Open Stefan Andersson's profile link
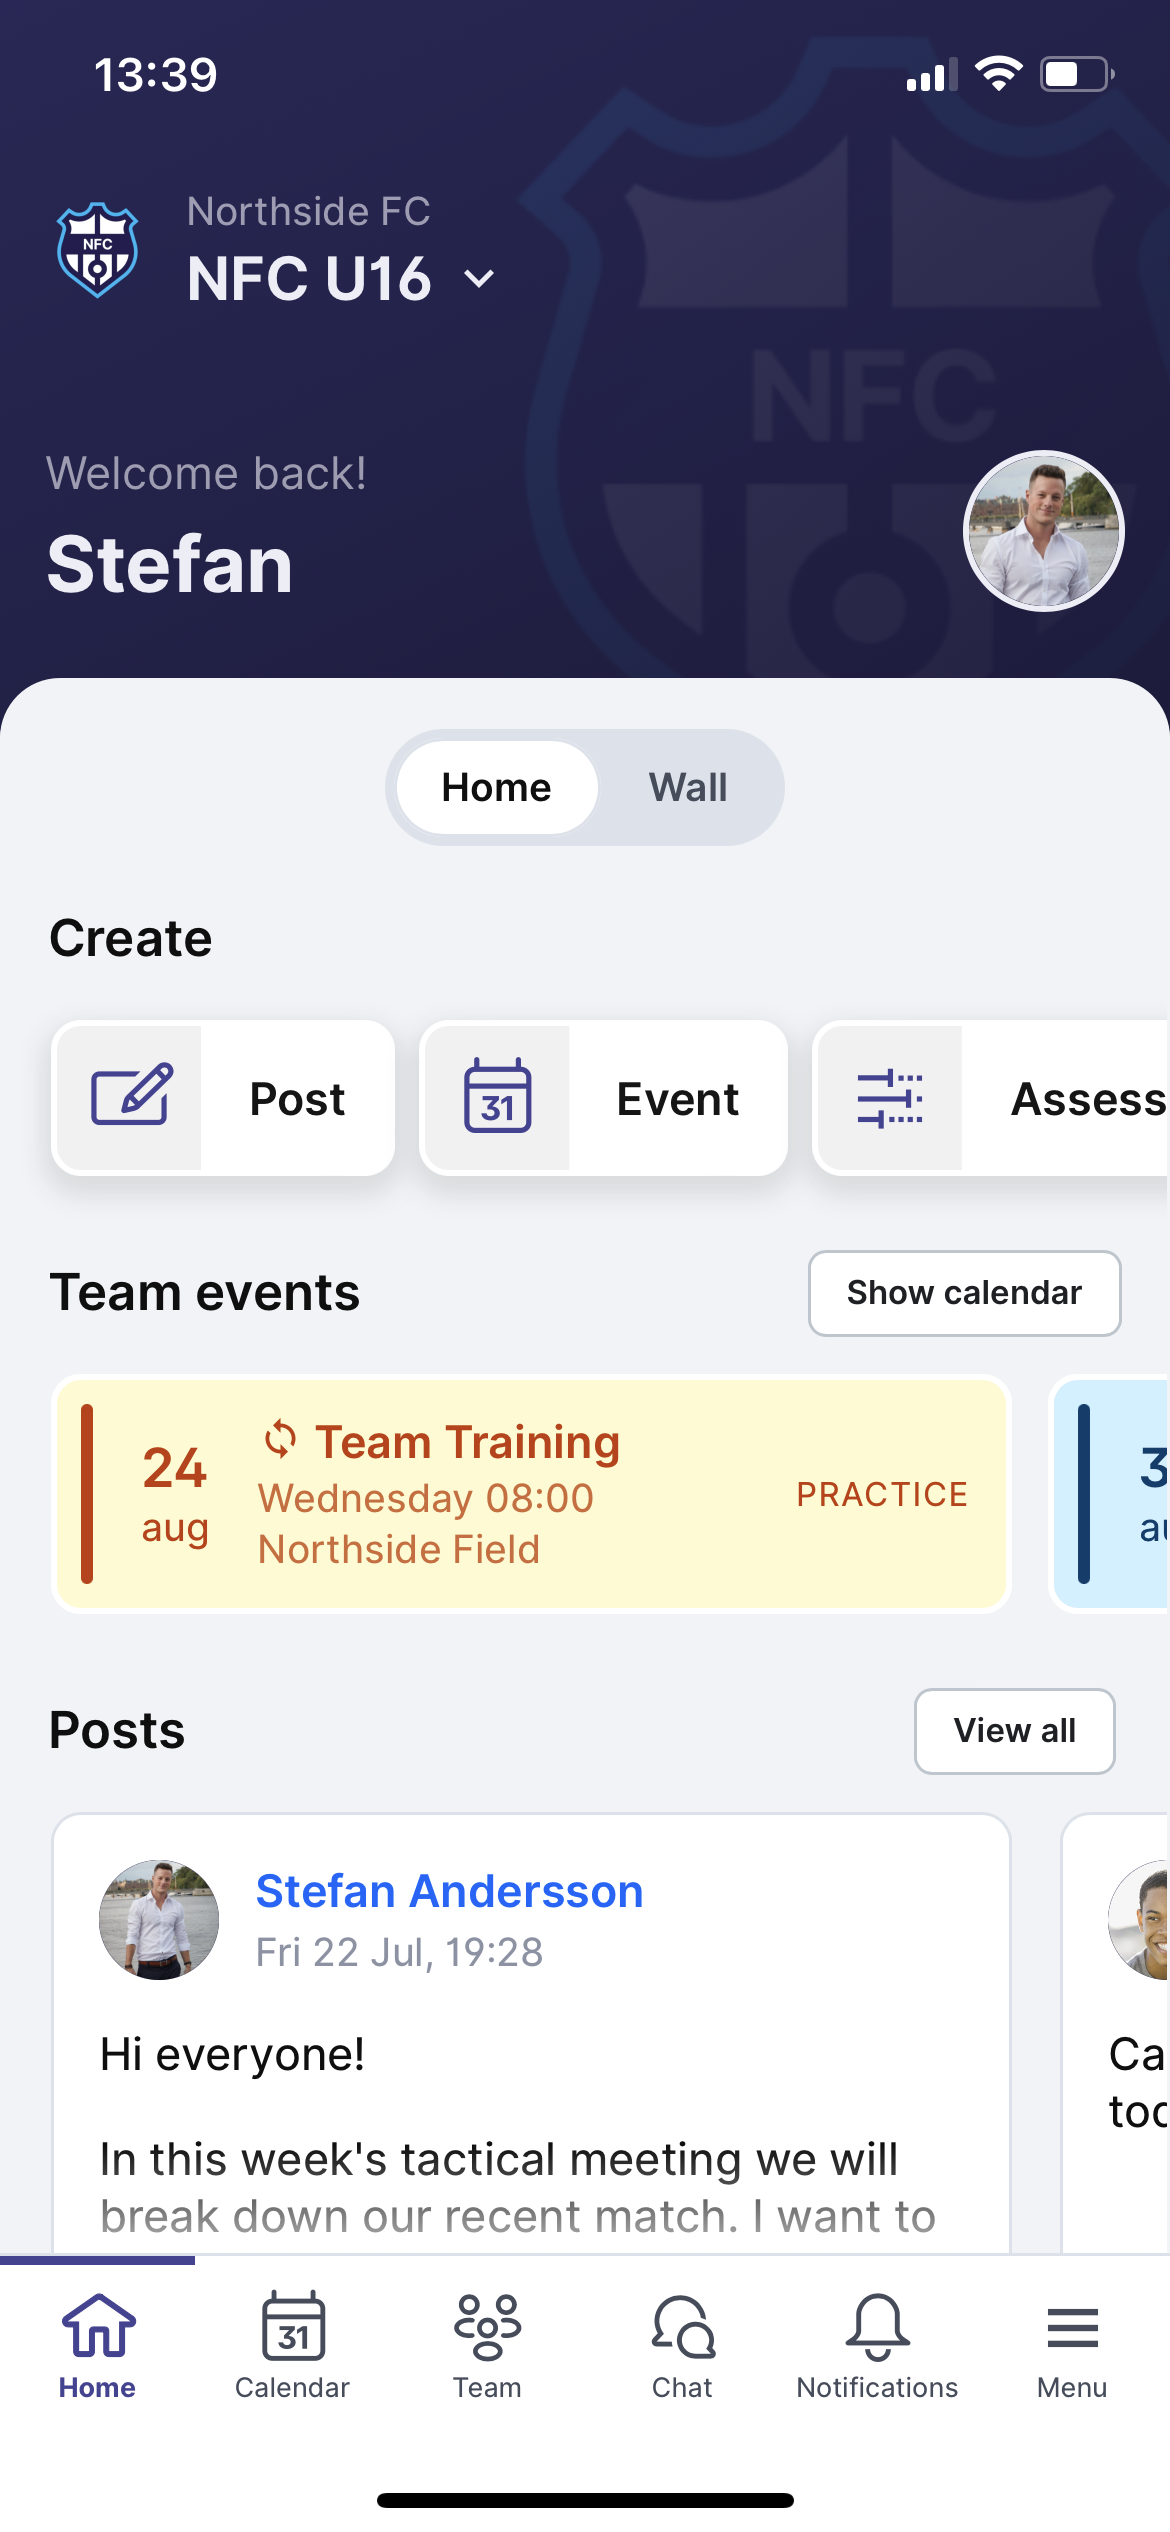The image size is (1170, 2532). point(449,1891)
